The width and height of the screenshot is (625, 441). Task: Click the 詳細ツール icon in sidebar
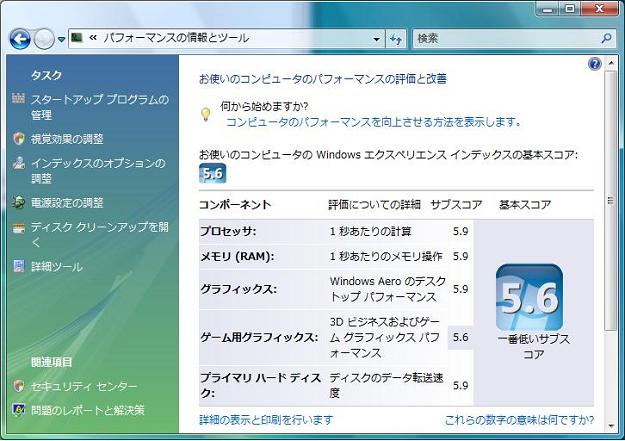18,266
